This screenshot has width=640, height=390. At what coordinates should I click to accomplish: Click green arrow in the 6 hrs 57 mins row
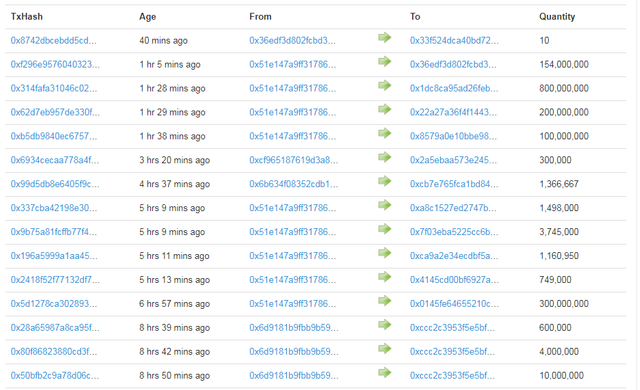point(384,301)
